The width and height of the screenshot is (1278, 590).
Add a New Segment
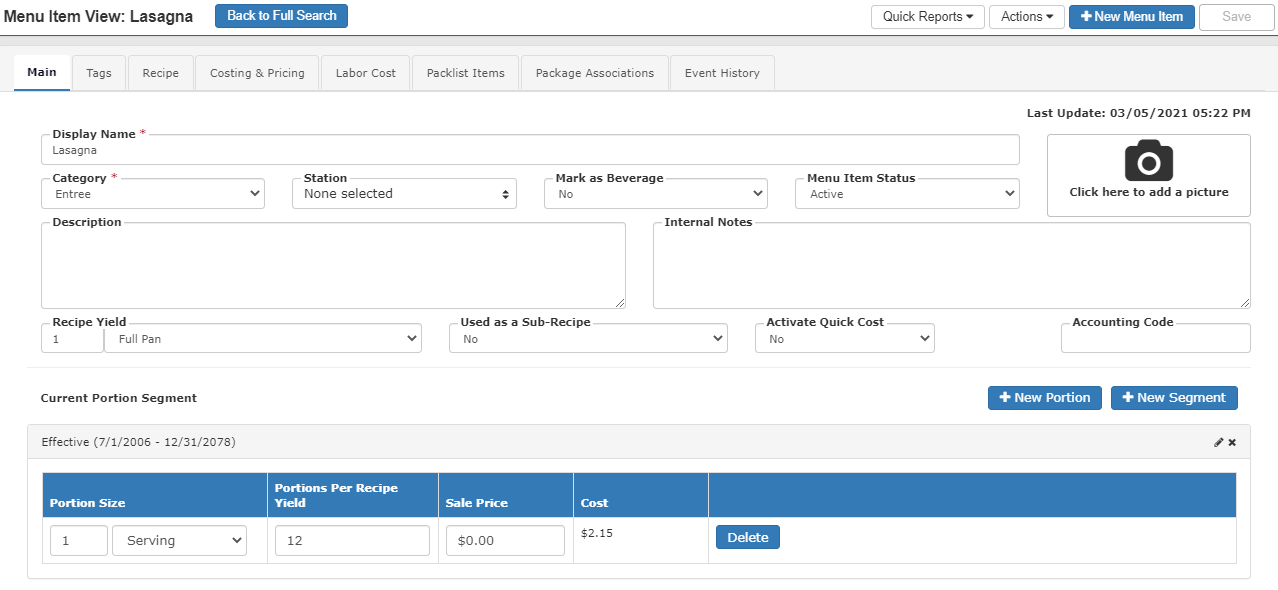point(1174,398)
